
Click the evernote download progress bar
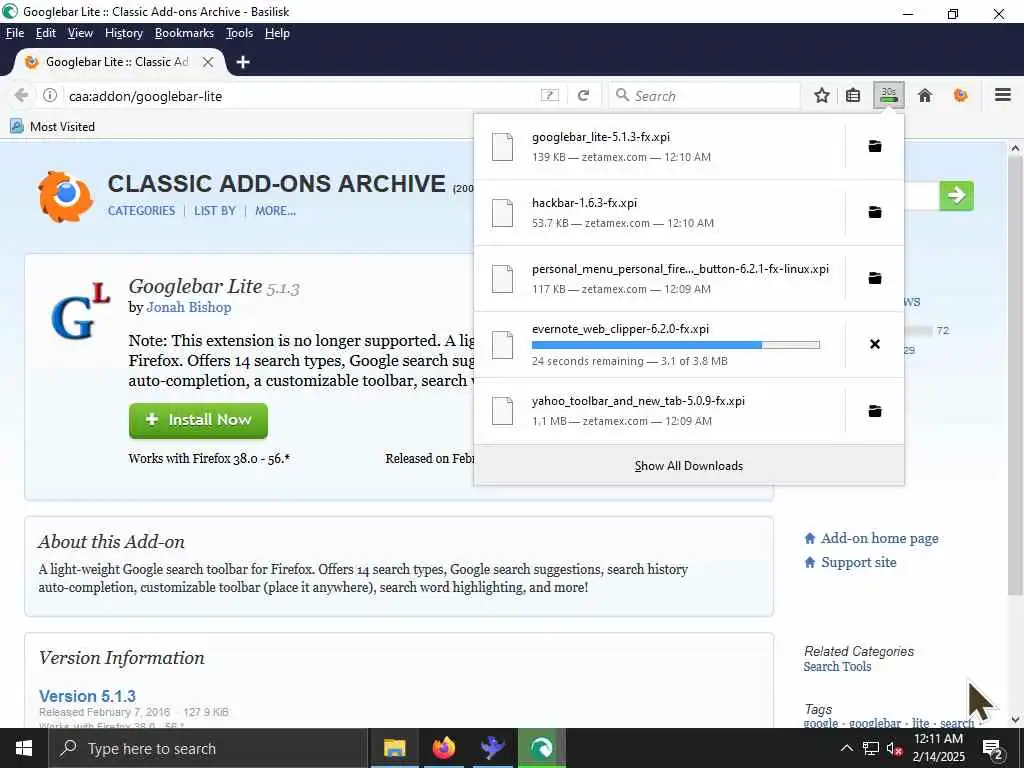coord(675,345)
